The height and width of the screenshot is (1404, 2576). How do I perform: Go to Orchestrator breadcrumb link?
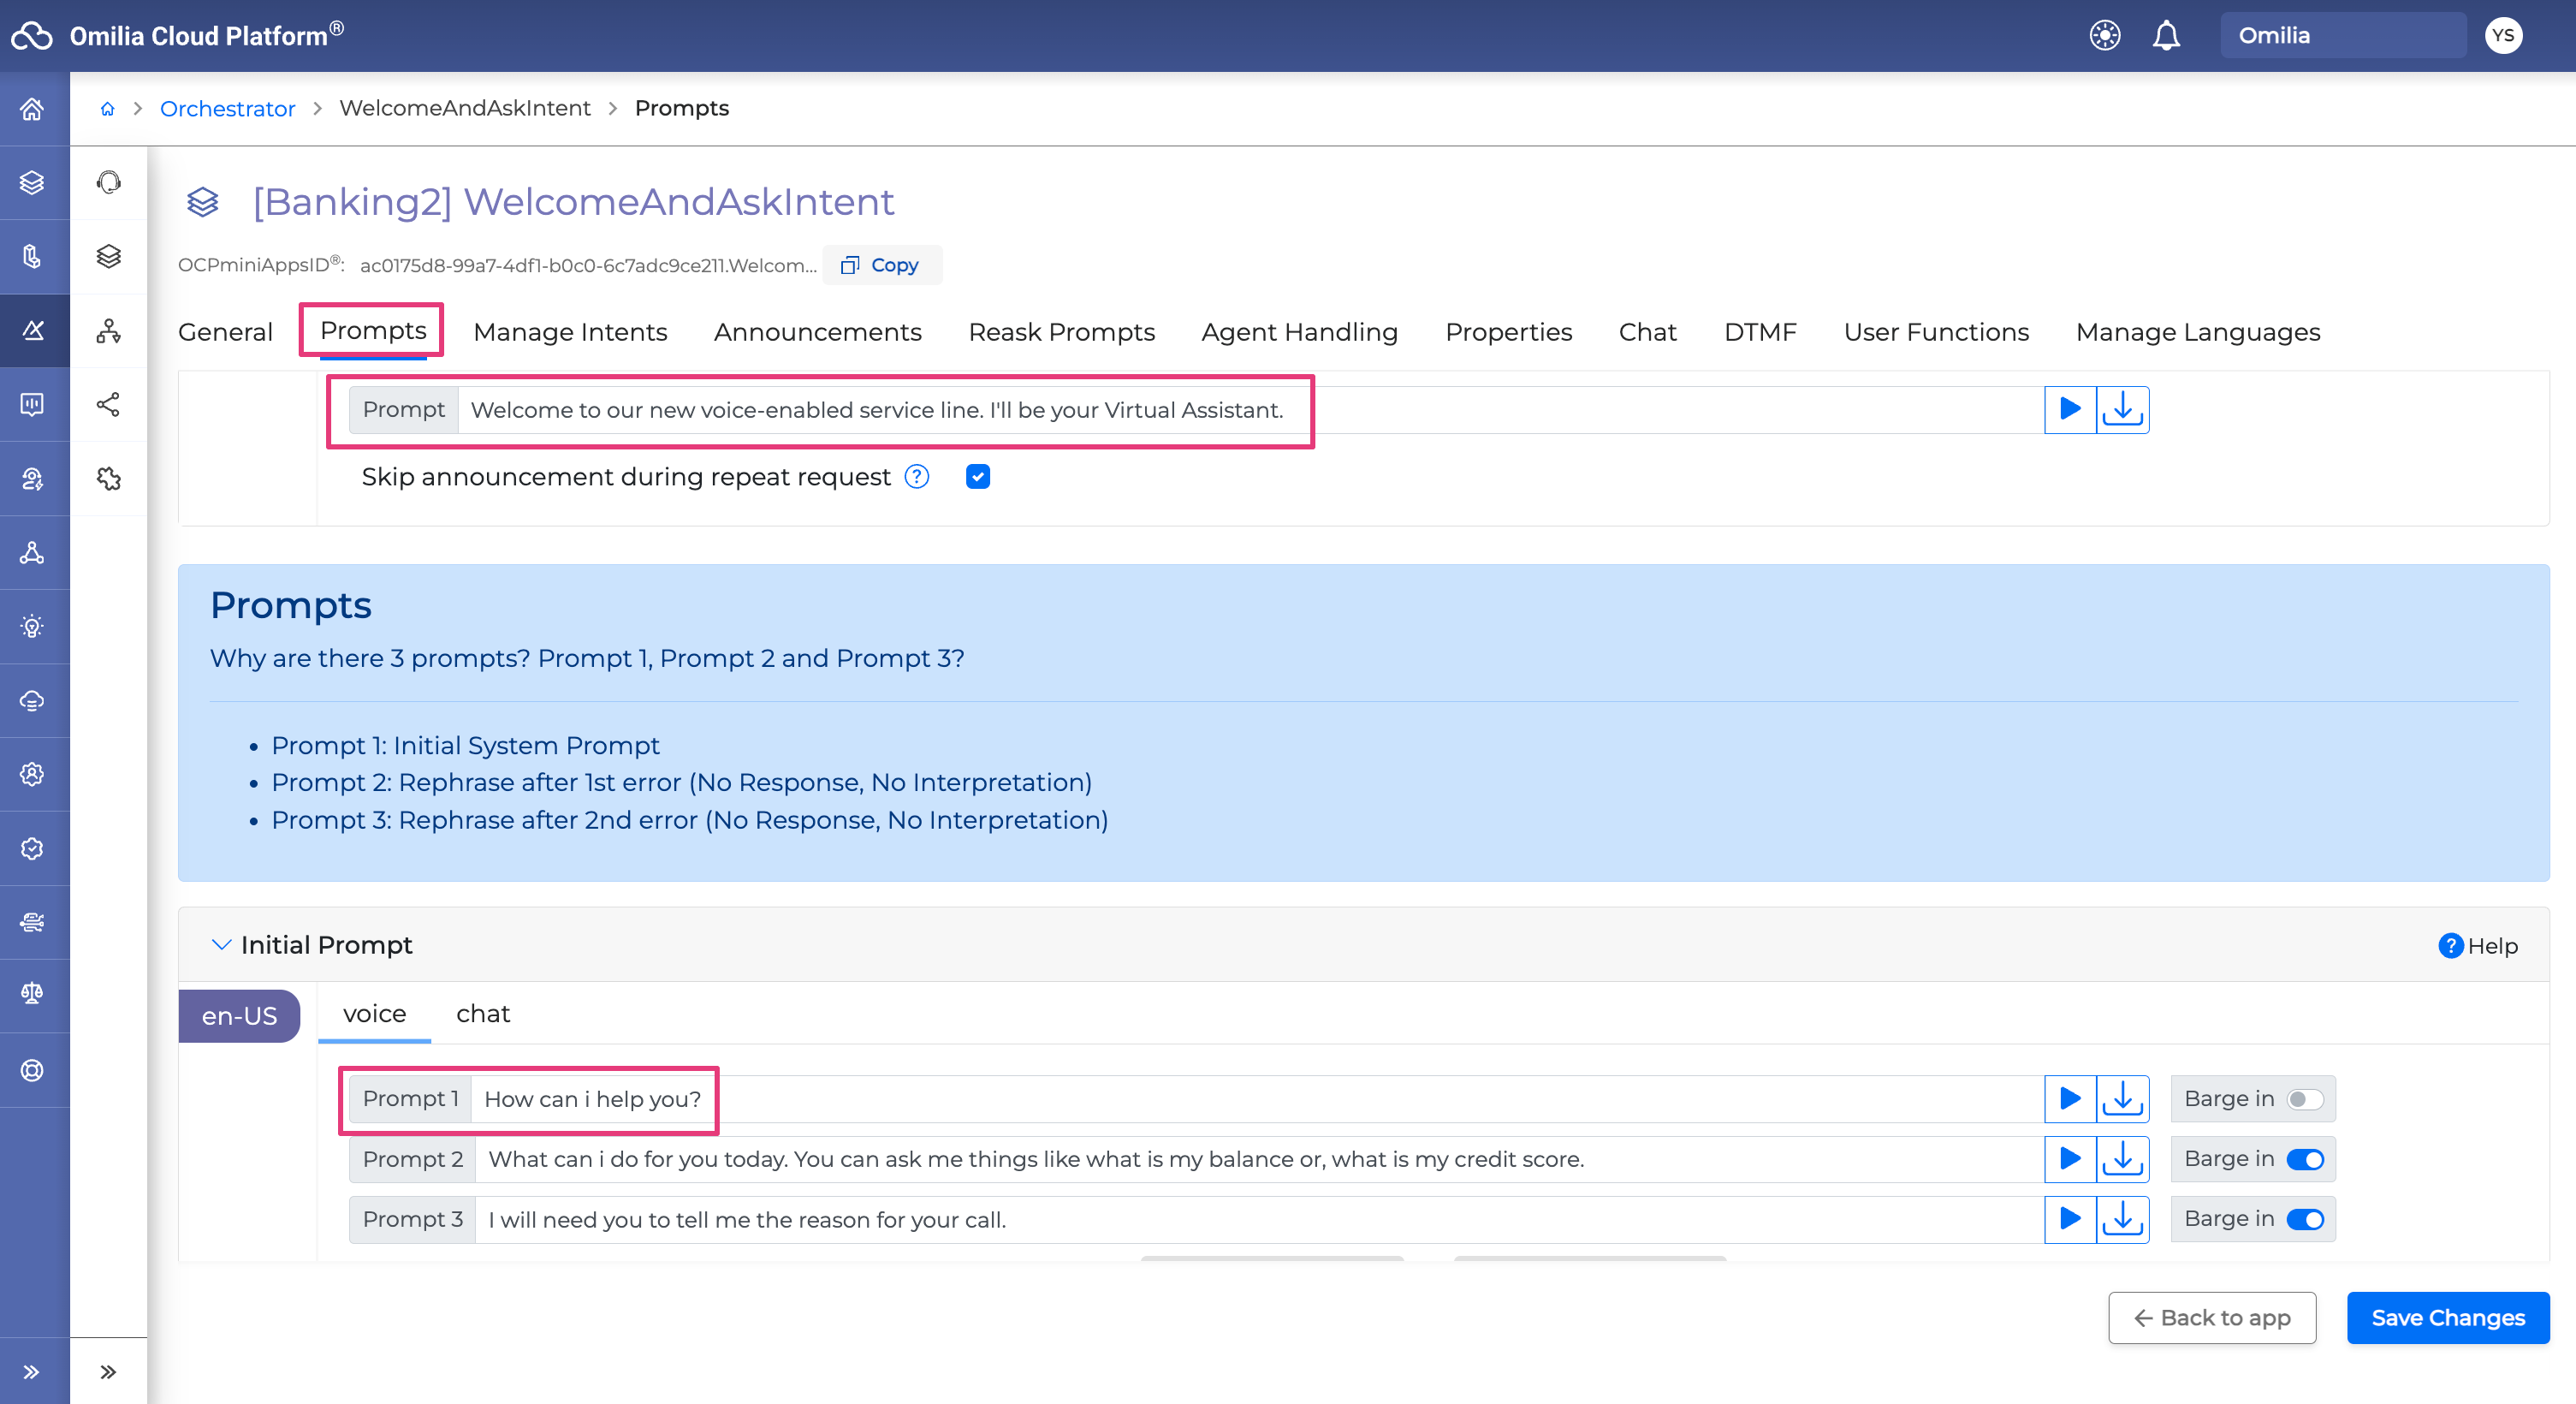[227, 109]
